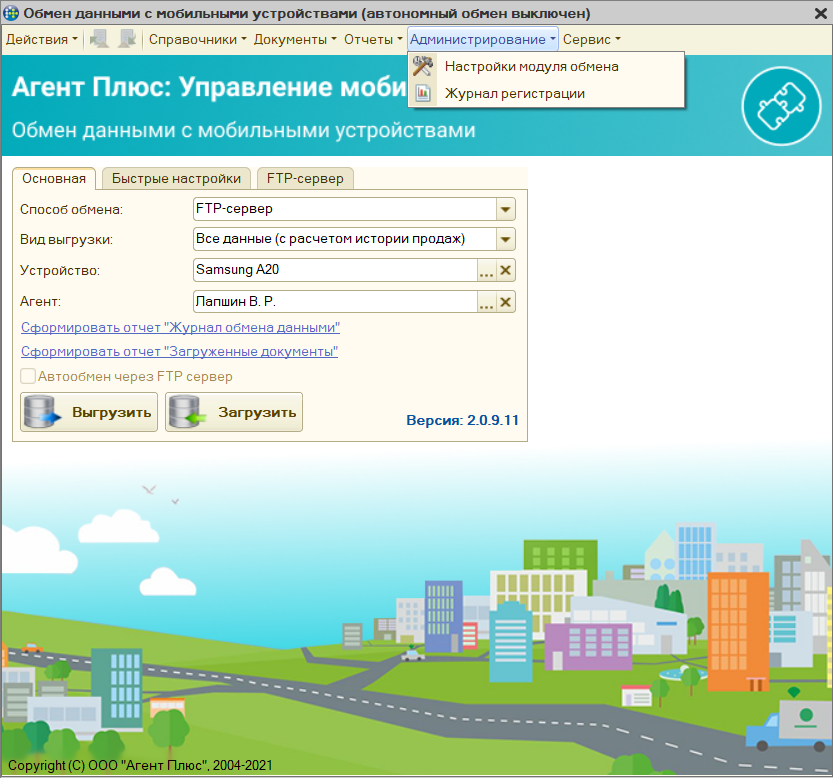Click the Вид выгрузки field value
The image size is (833, 778).
click(345, 239)
